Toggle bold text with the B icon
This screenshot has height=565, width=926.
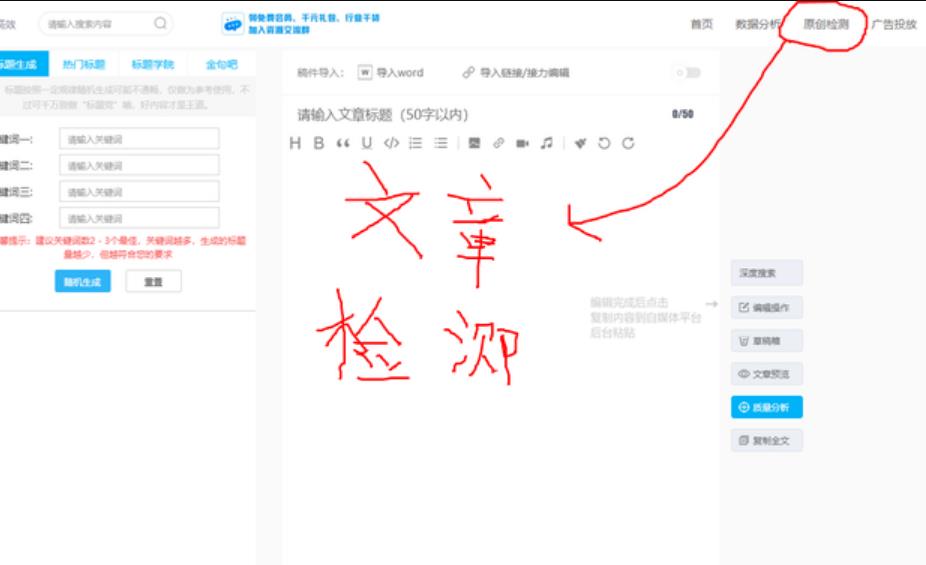coord(319,143)
